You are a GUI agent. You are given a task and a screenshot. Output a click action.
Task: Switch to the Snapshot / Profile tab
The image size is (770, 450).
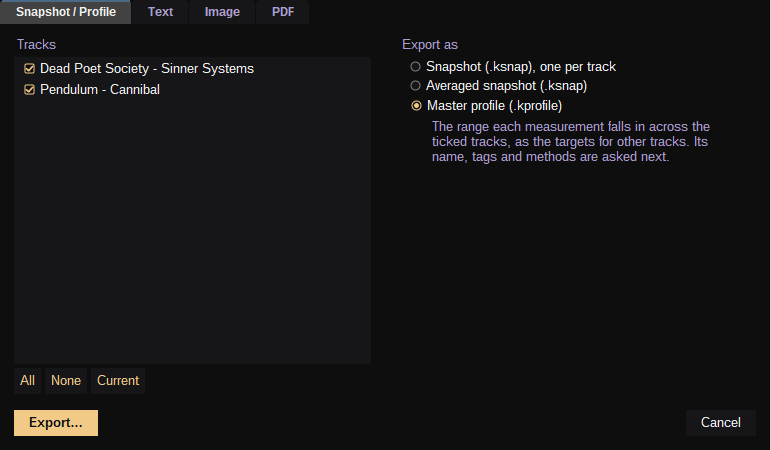tap(66, 12)
